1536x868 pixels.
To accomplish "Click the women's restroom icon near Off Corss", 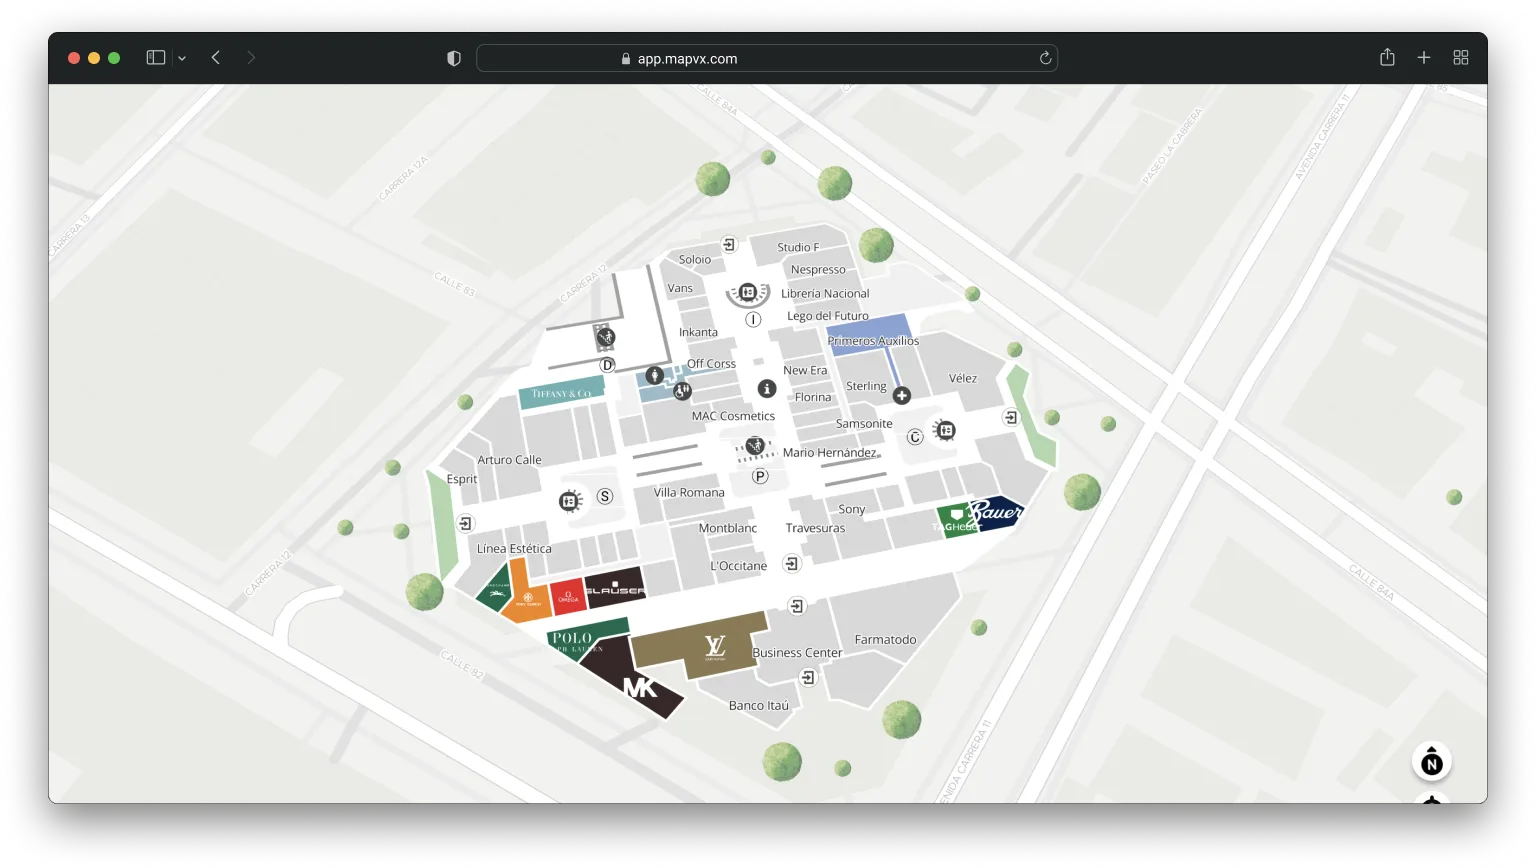I will click(x=654, y=374).
